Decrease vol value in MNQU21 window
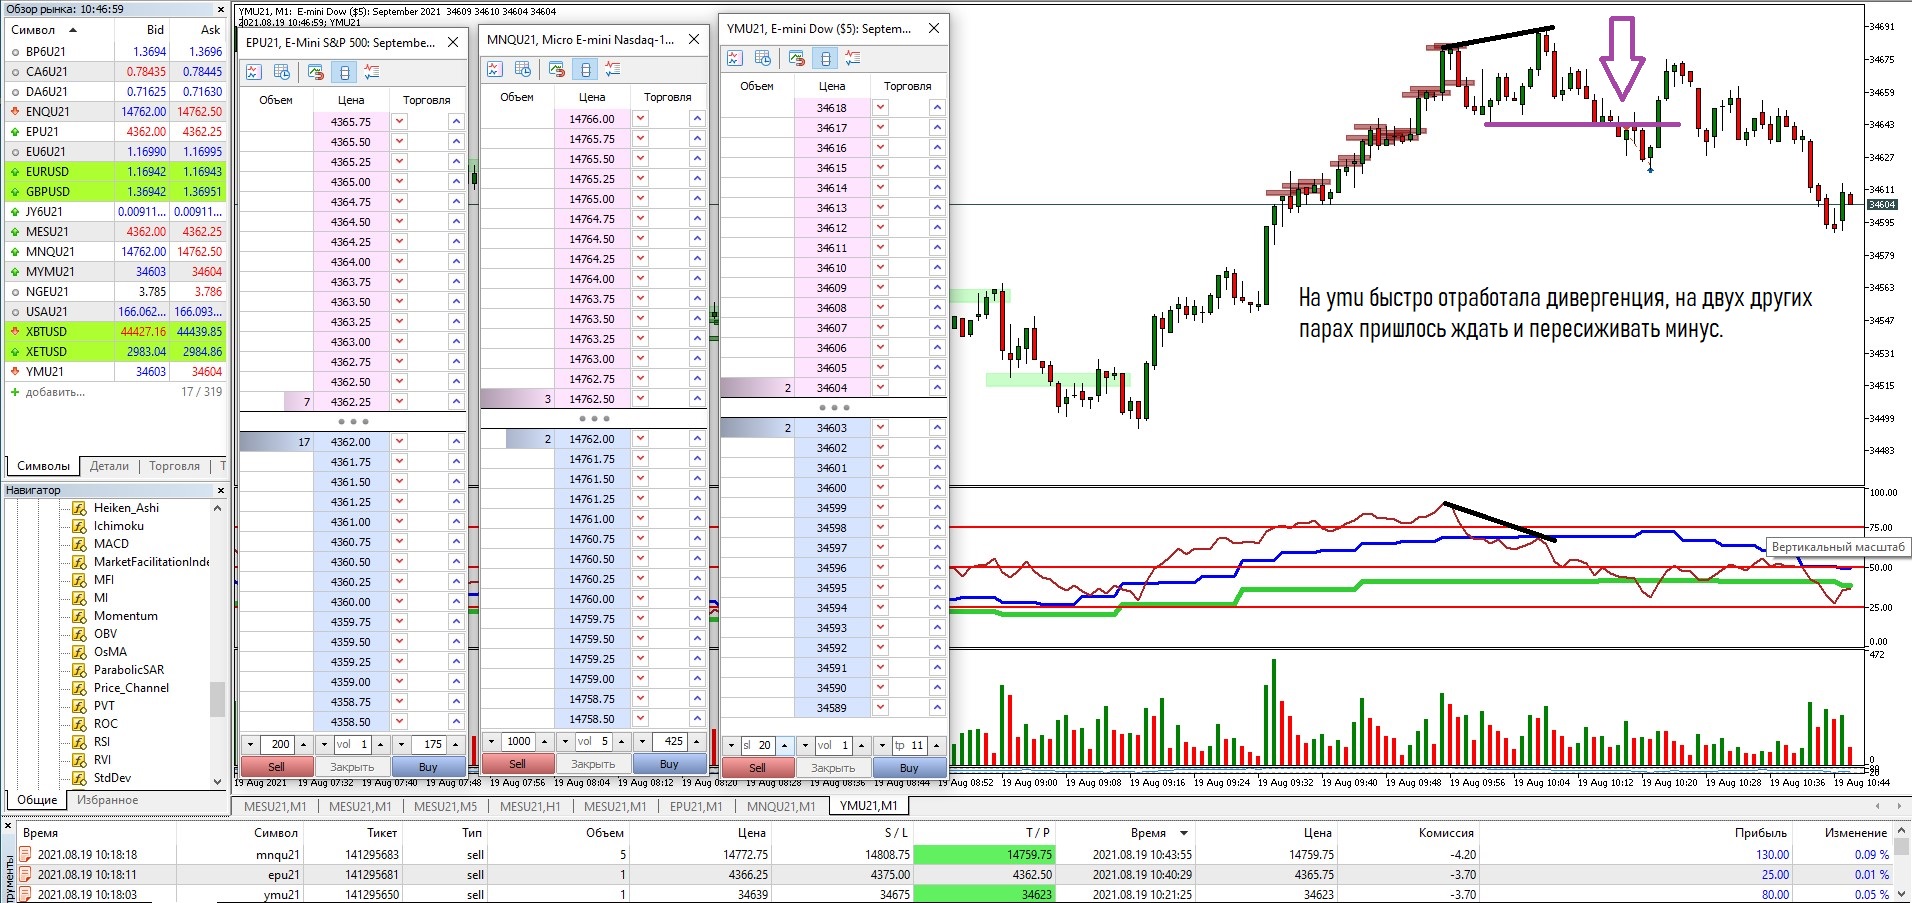The width and height of the screenshot is (1912, 903). click(565, 741)
